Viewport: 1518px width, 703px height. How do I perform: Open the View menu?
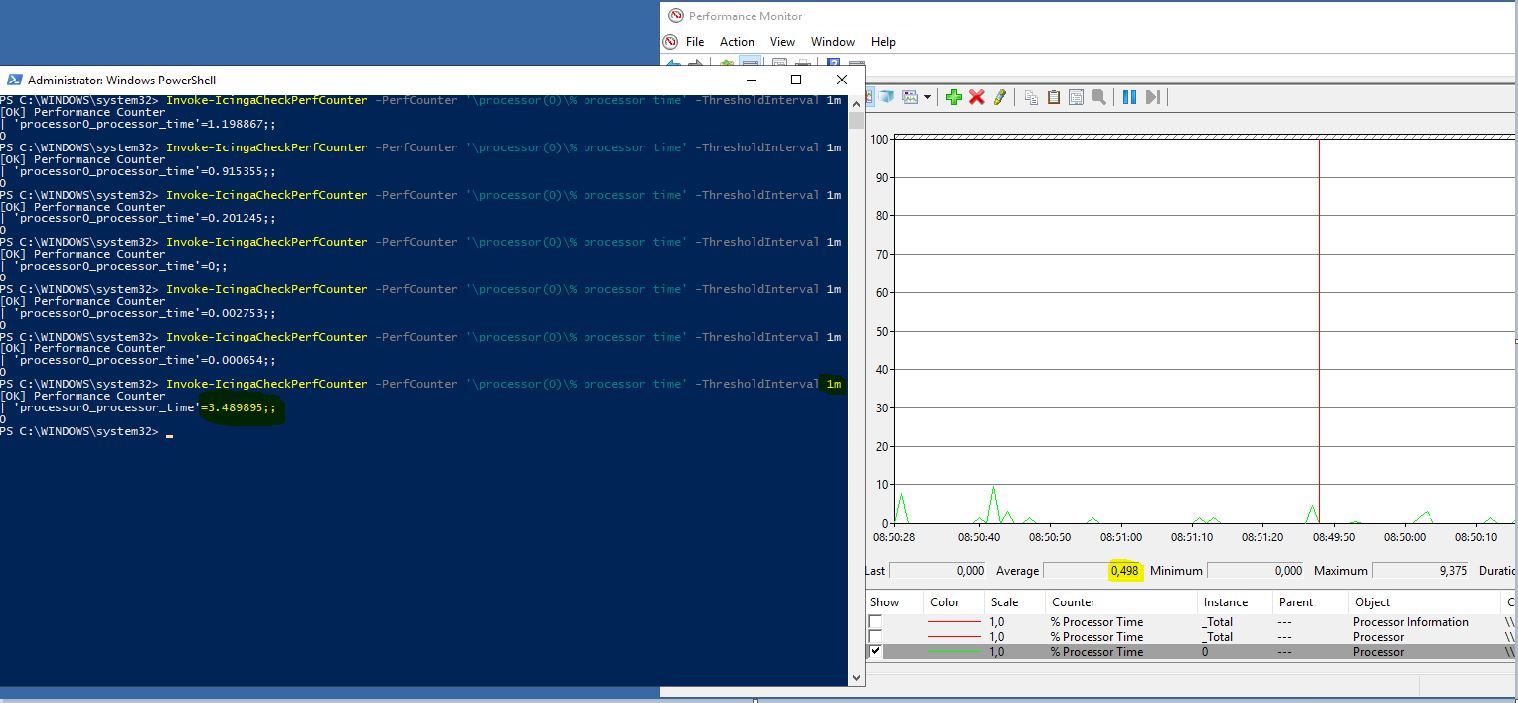(782, 42)
